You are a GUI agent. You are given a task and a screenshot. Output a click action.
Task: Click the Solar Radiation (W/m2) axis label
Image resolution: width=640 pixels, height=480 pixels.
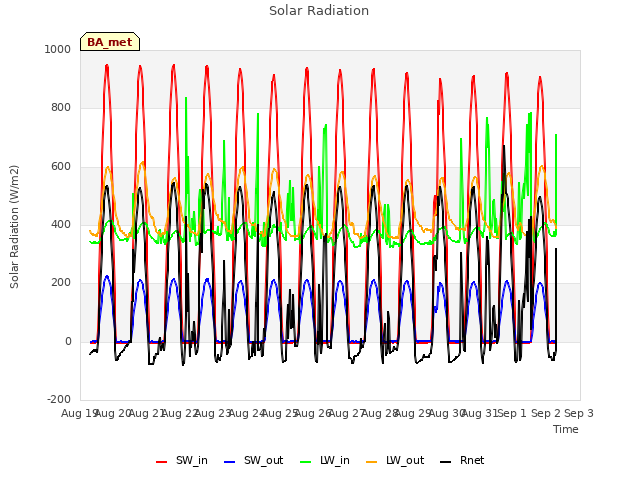pos(14,227)
